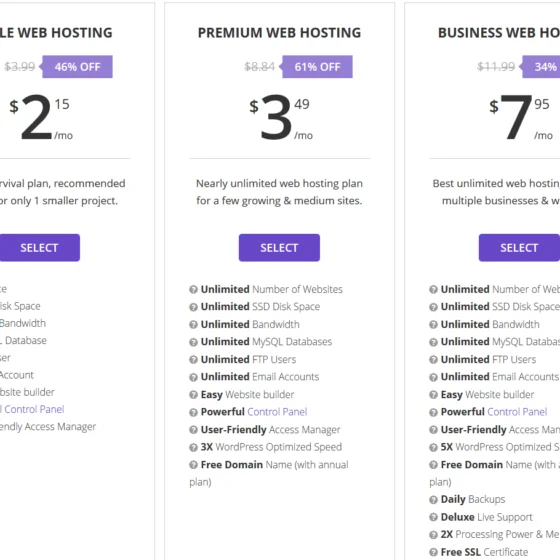Select the Premium Web Hosting plan
The height and width of the screenshot is (560, 560).
[279, 248]
